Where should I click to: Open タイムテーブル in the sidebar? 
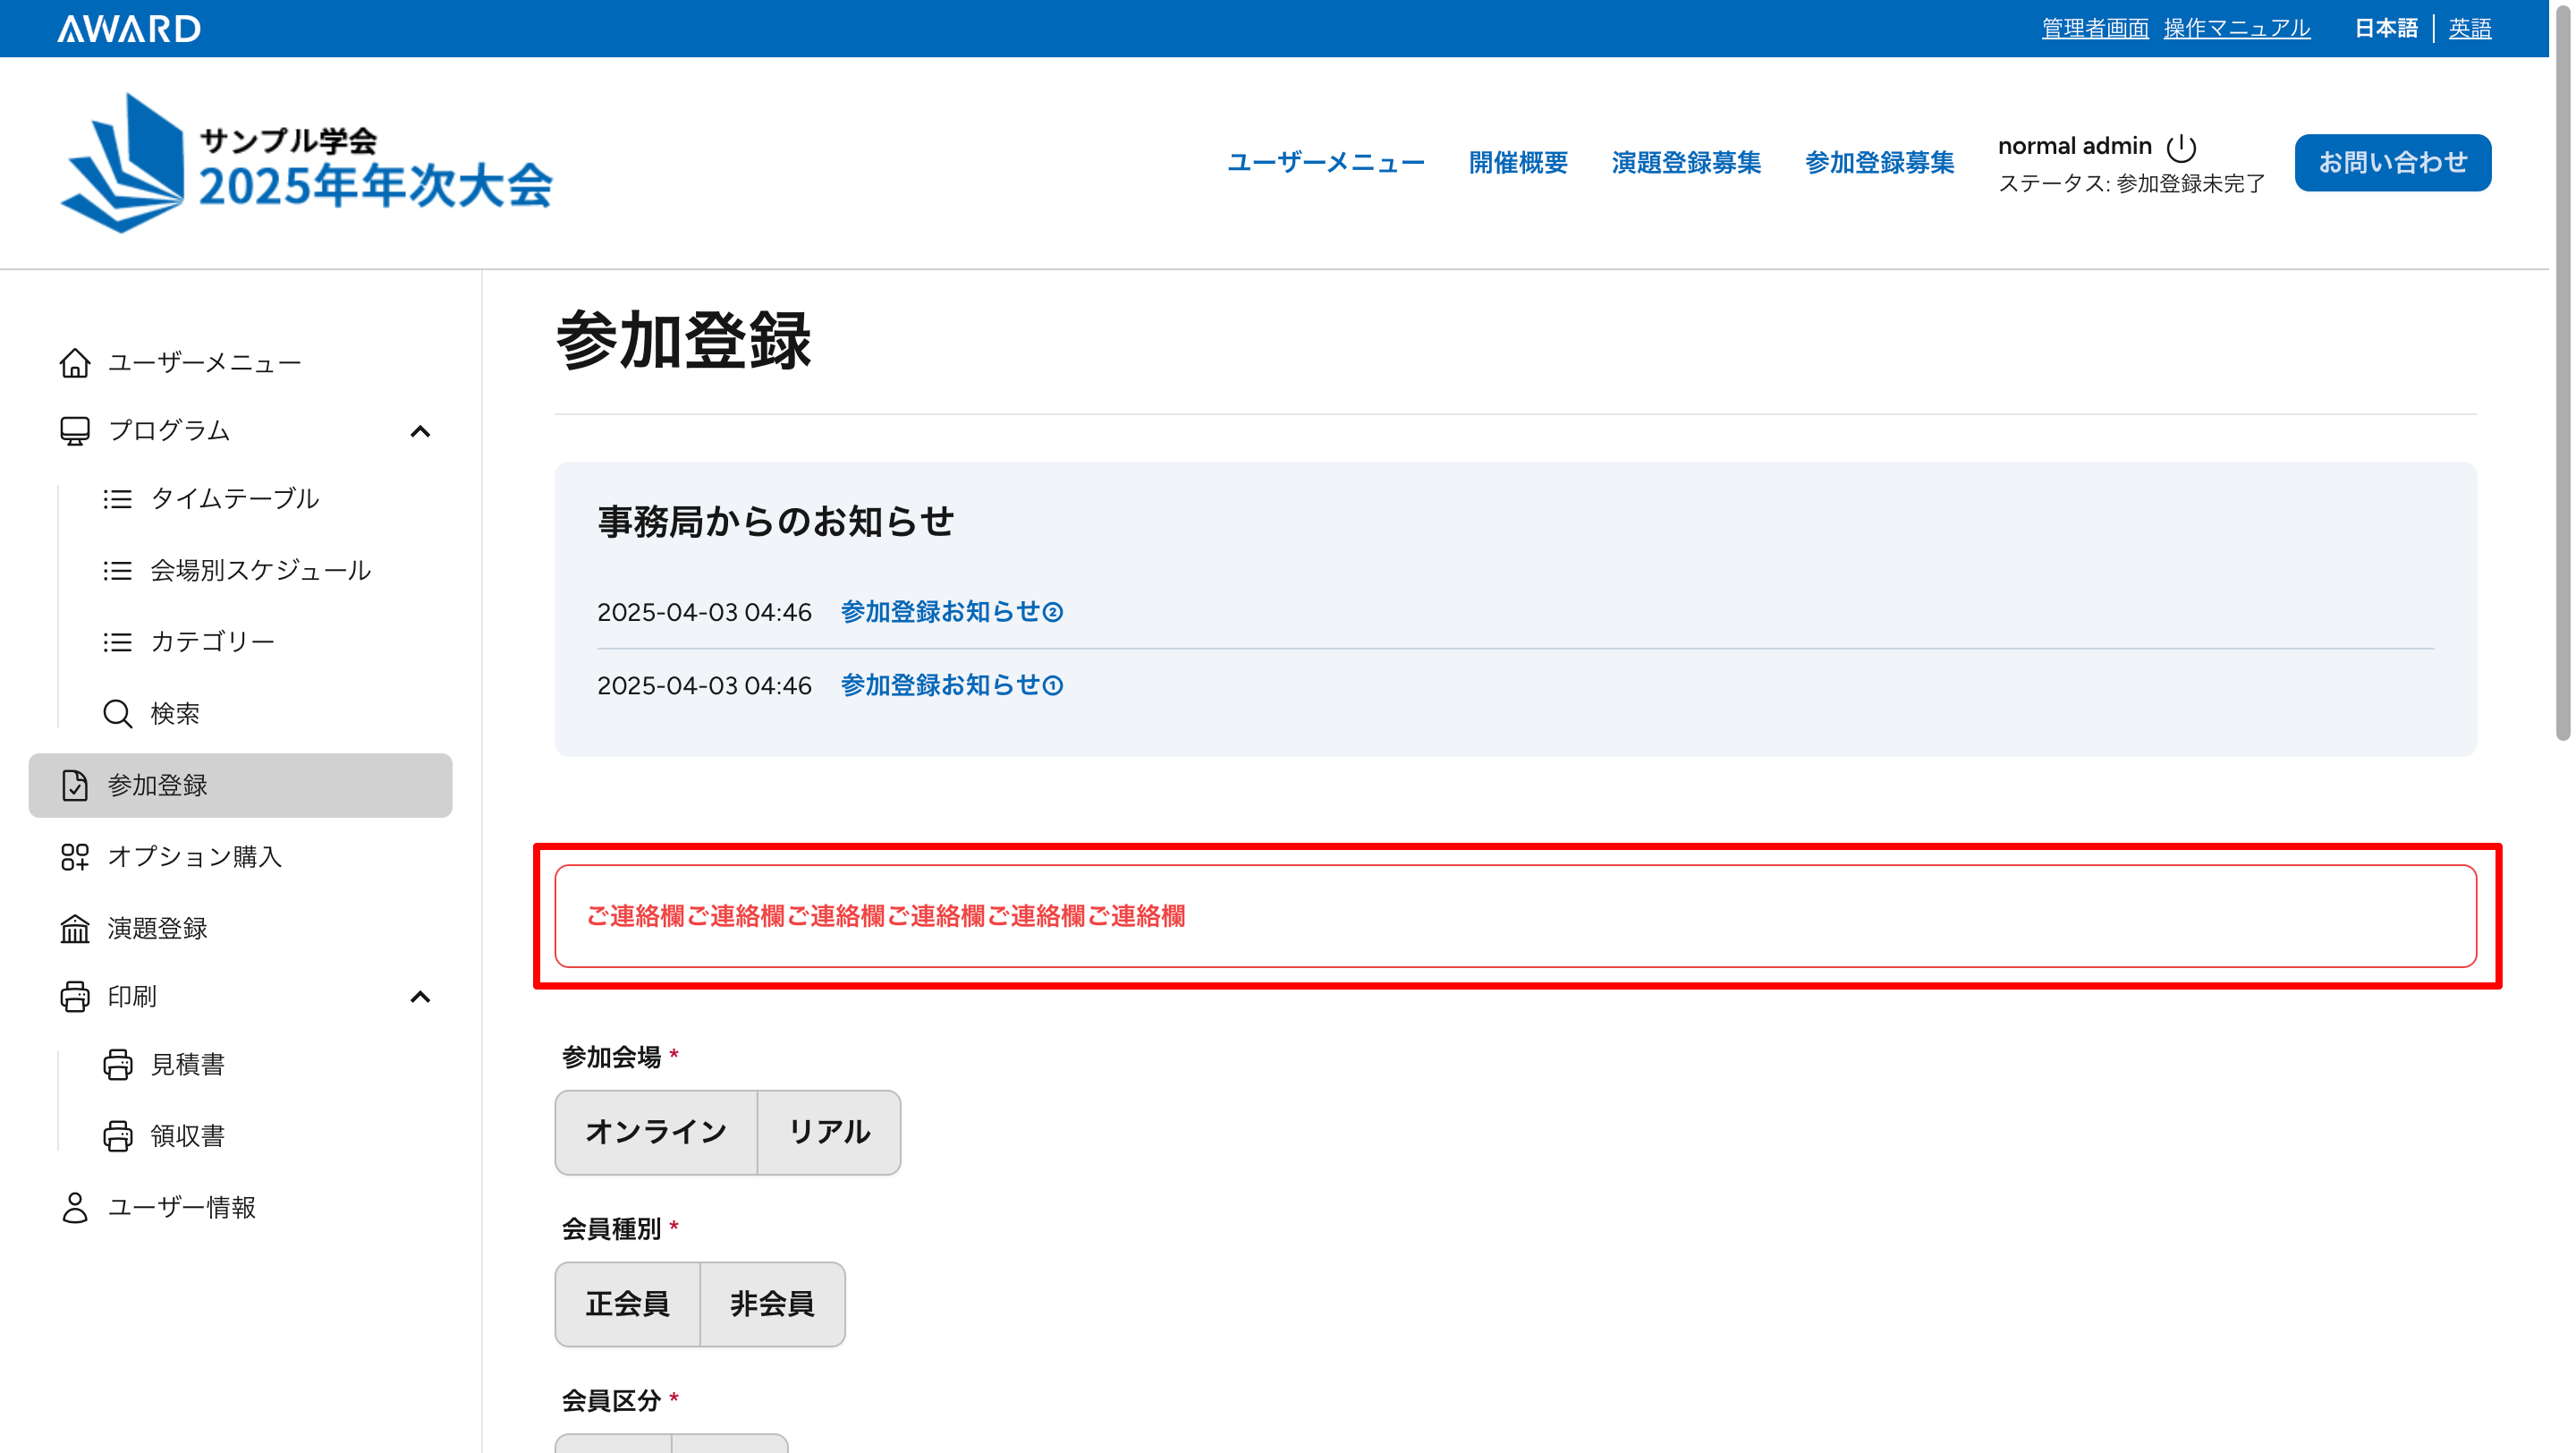234,499
